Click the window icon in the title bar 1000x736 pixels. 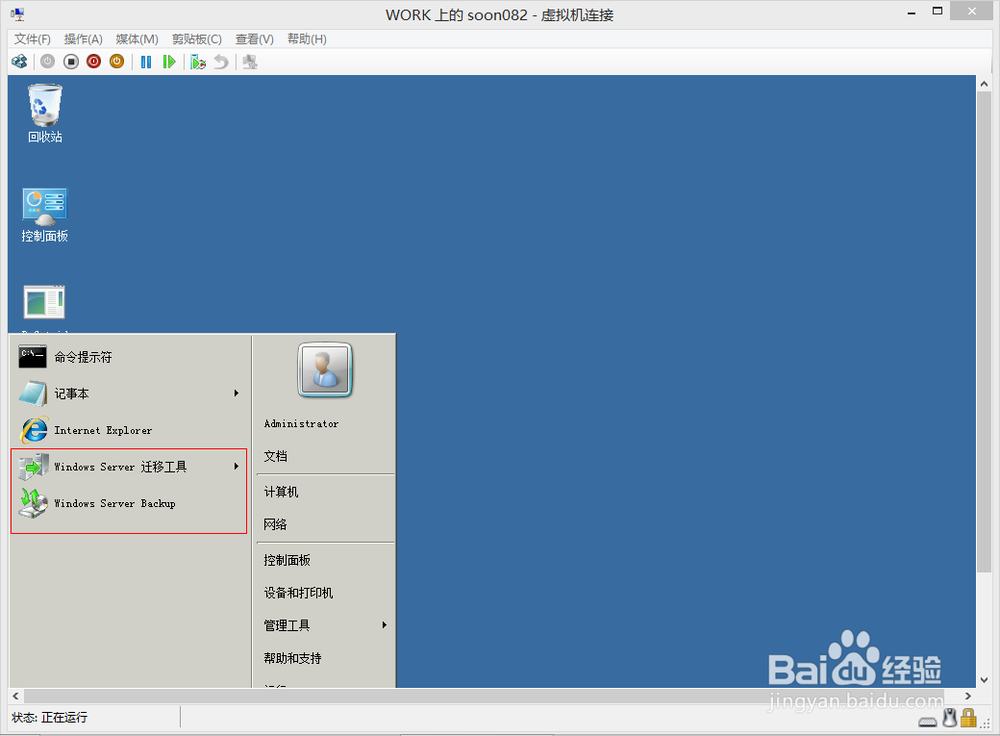pyautogui.click(x=17, y=15)
